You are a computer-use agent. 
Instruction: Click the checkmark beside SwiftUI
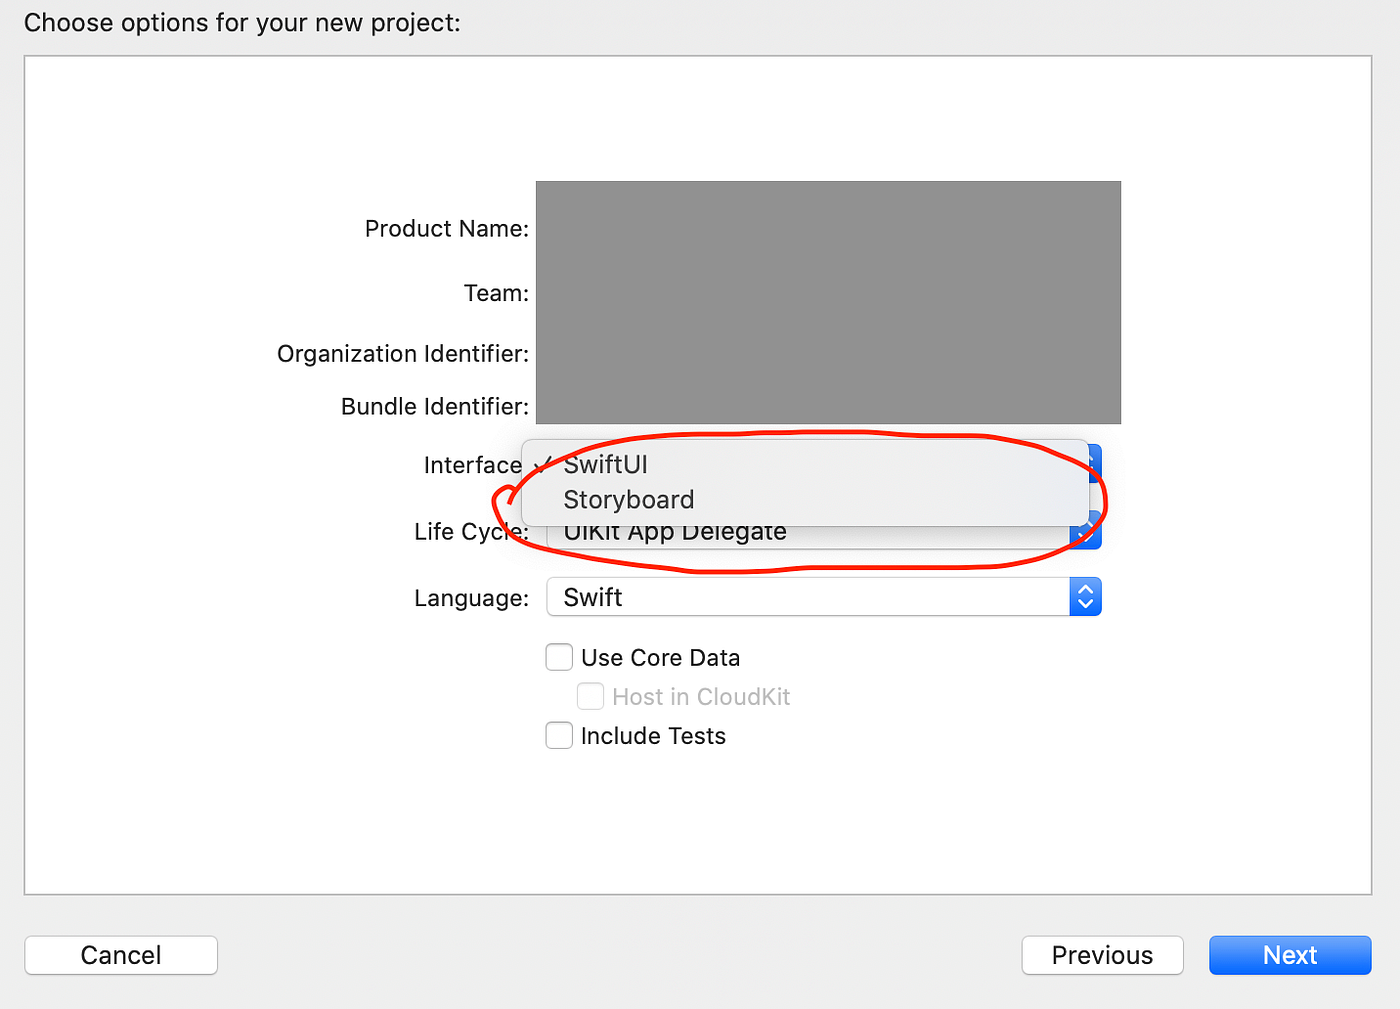coord(542,465)
